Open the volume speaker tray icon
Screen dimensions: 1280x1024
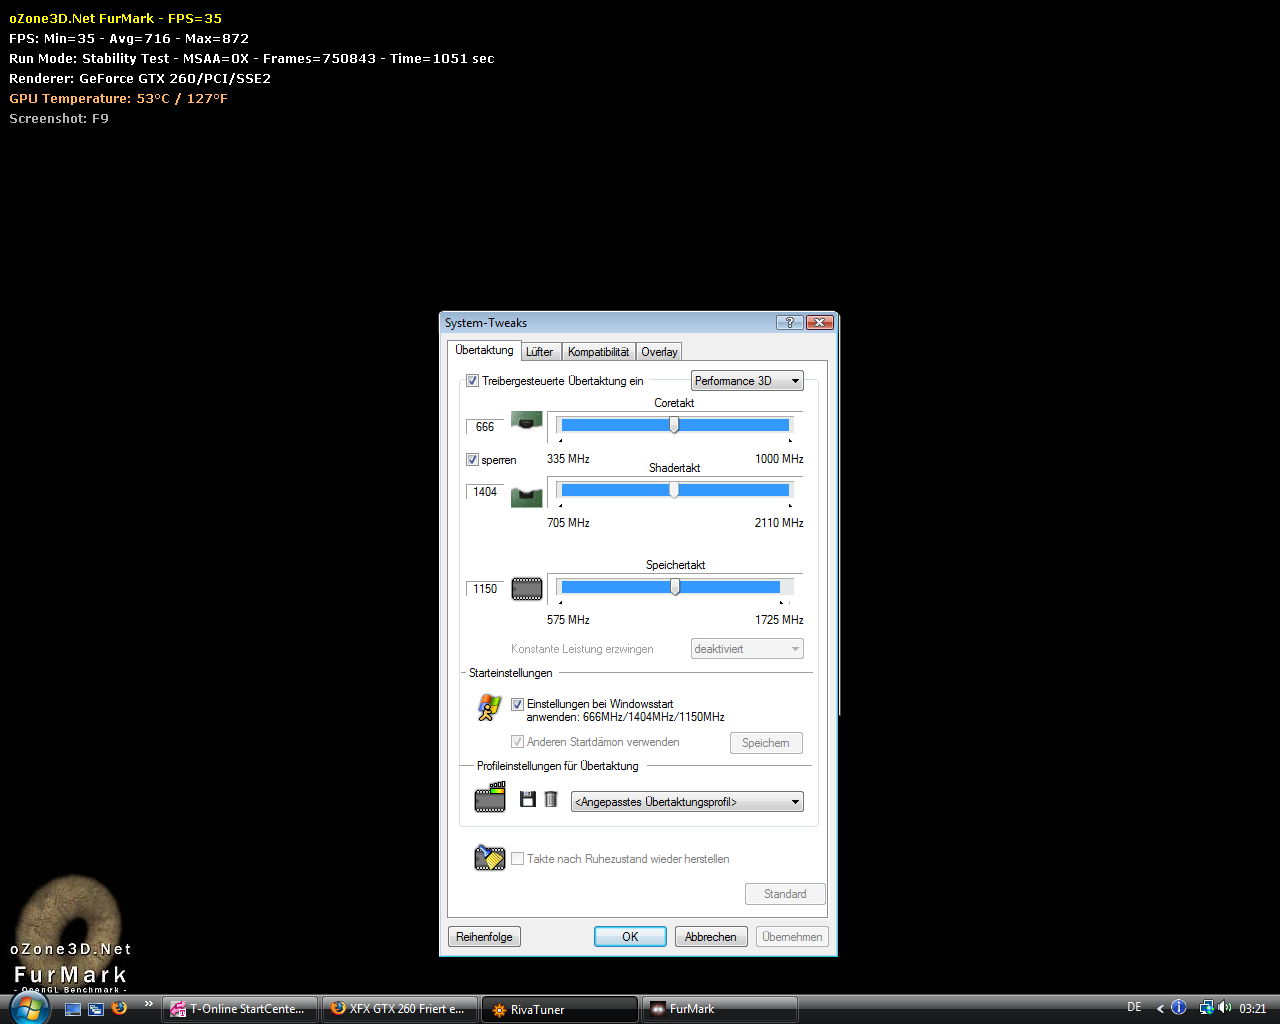point(1225,1008)
